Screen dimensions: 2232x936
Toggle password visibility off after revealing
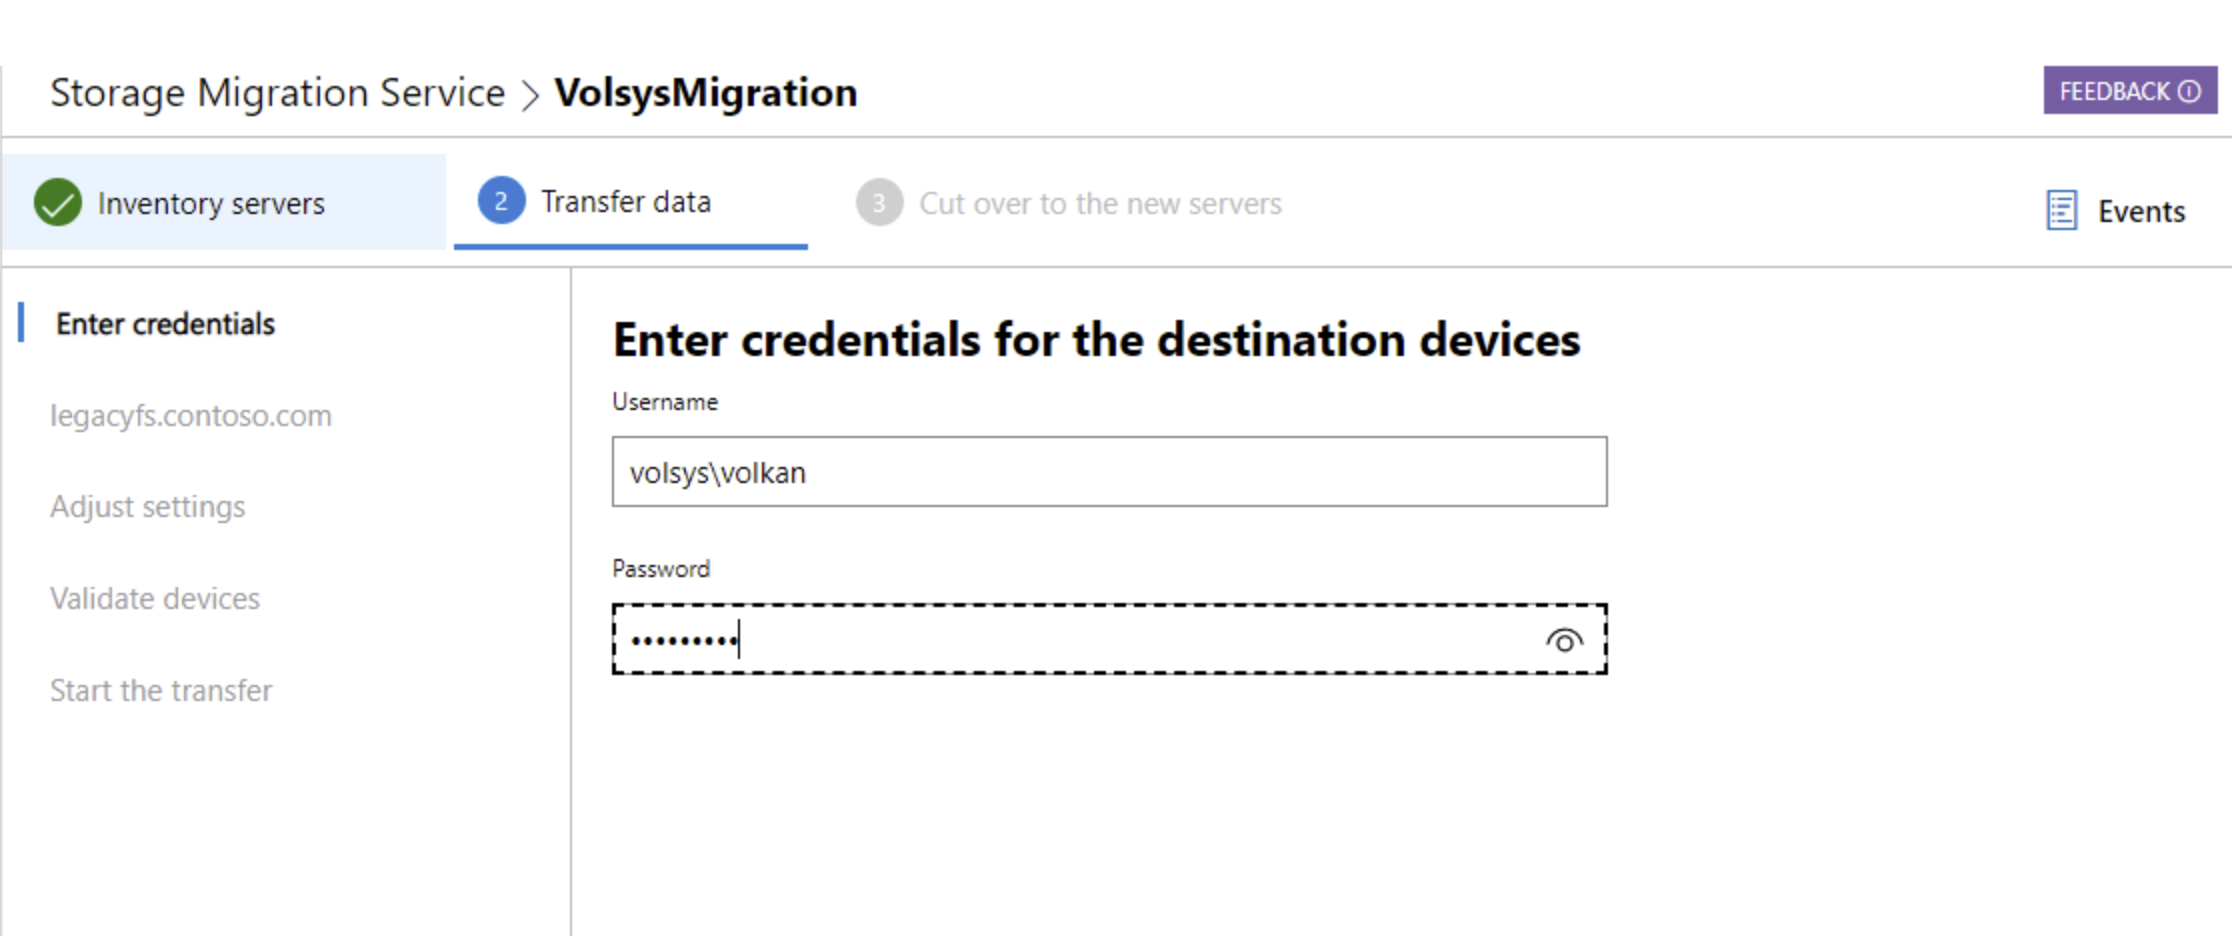click(1565, 640)
